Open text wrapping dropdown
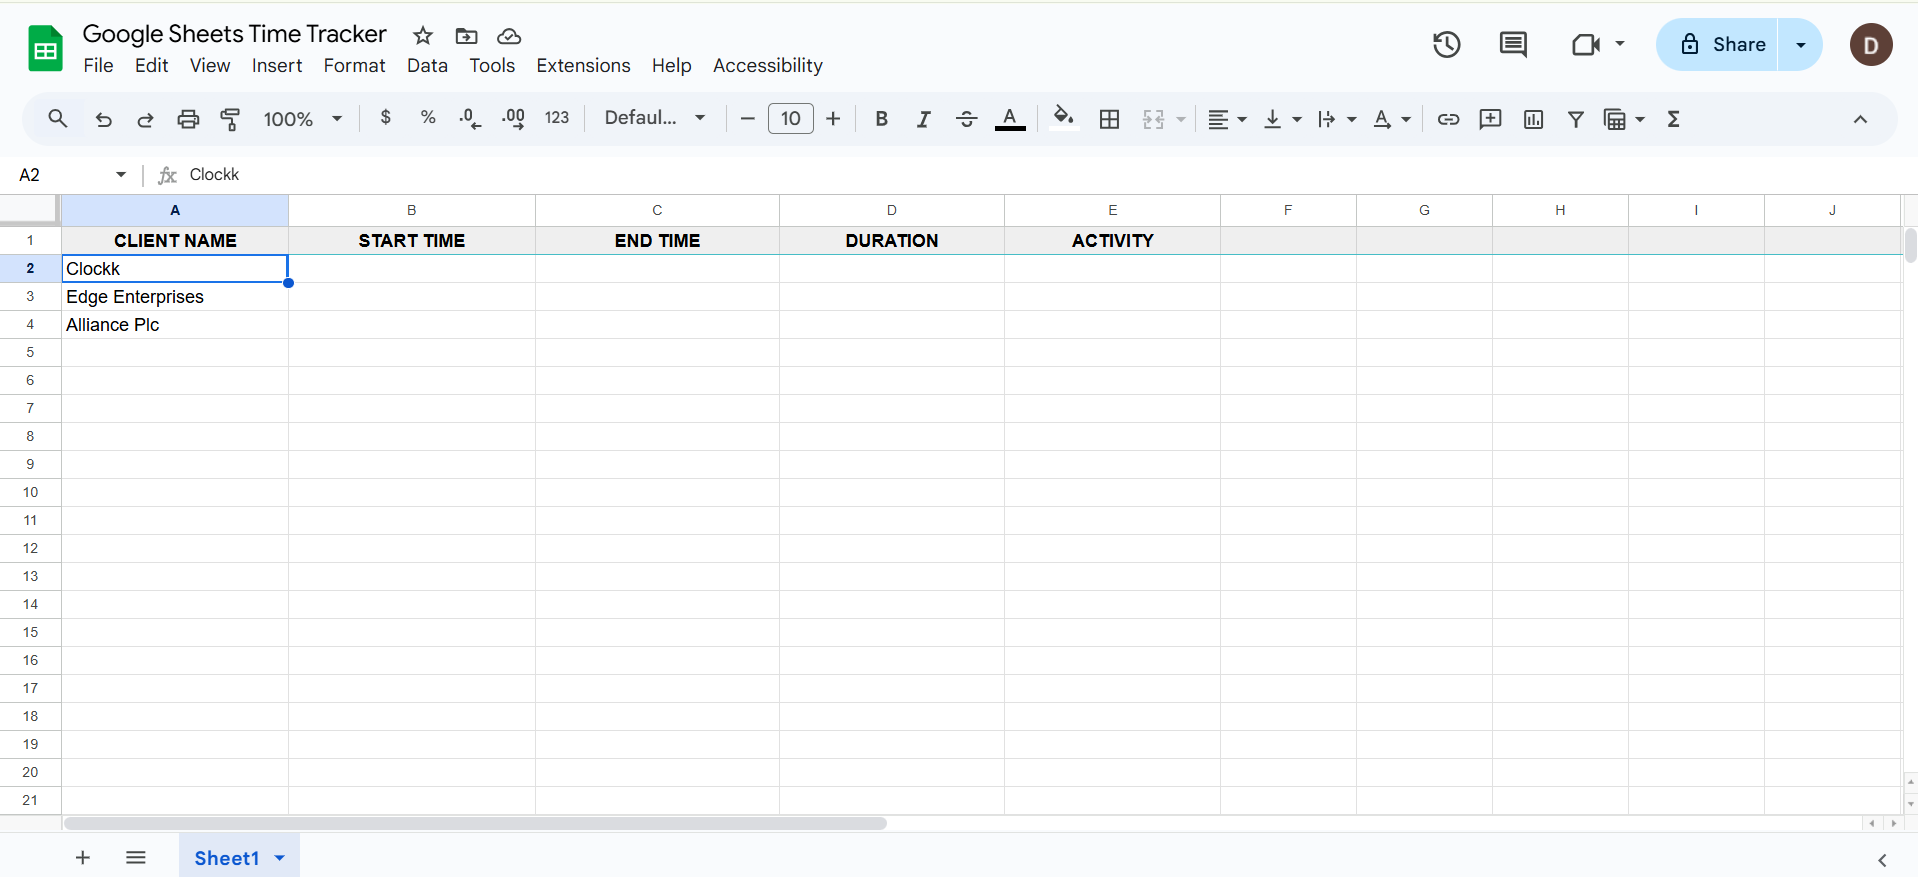 (1337, 119)
